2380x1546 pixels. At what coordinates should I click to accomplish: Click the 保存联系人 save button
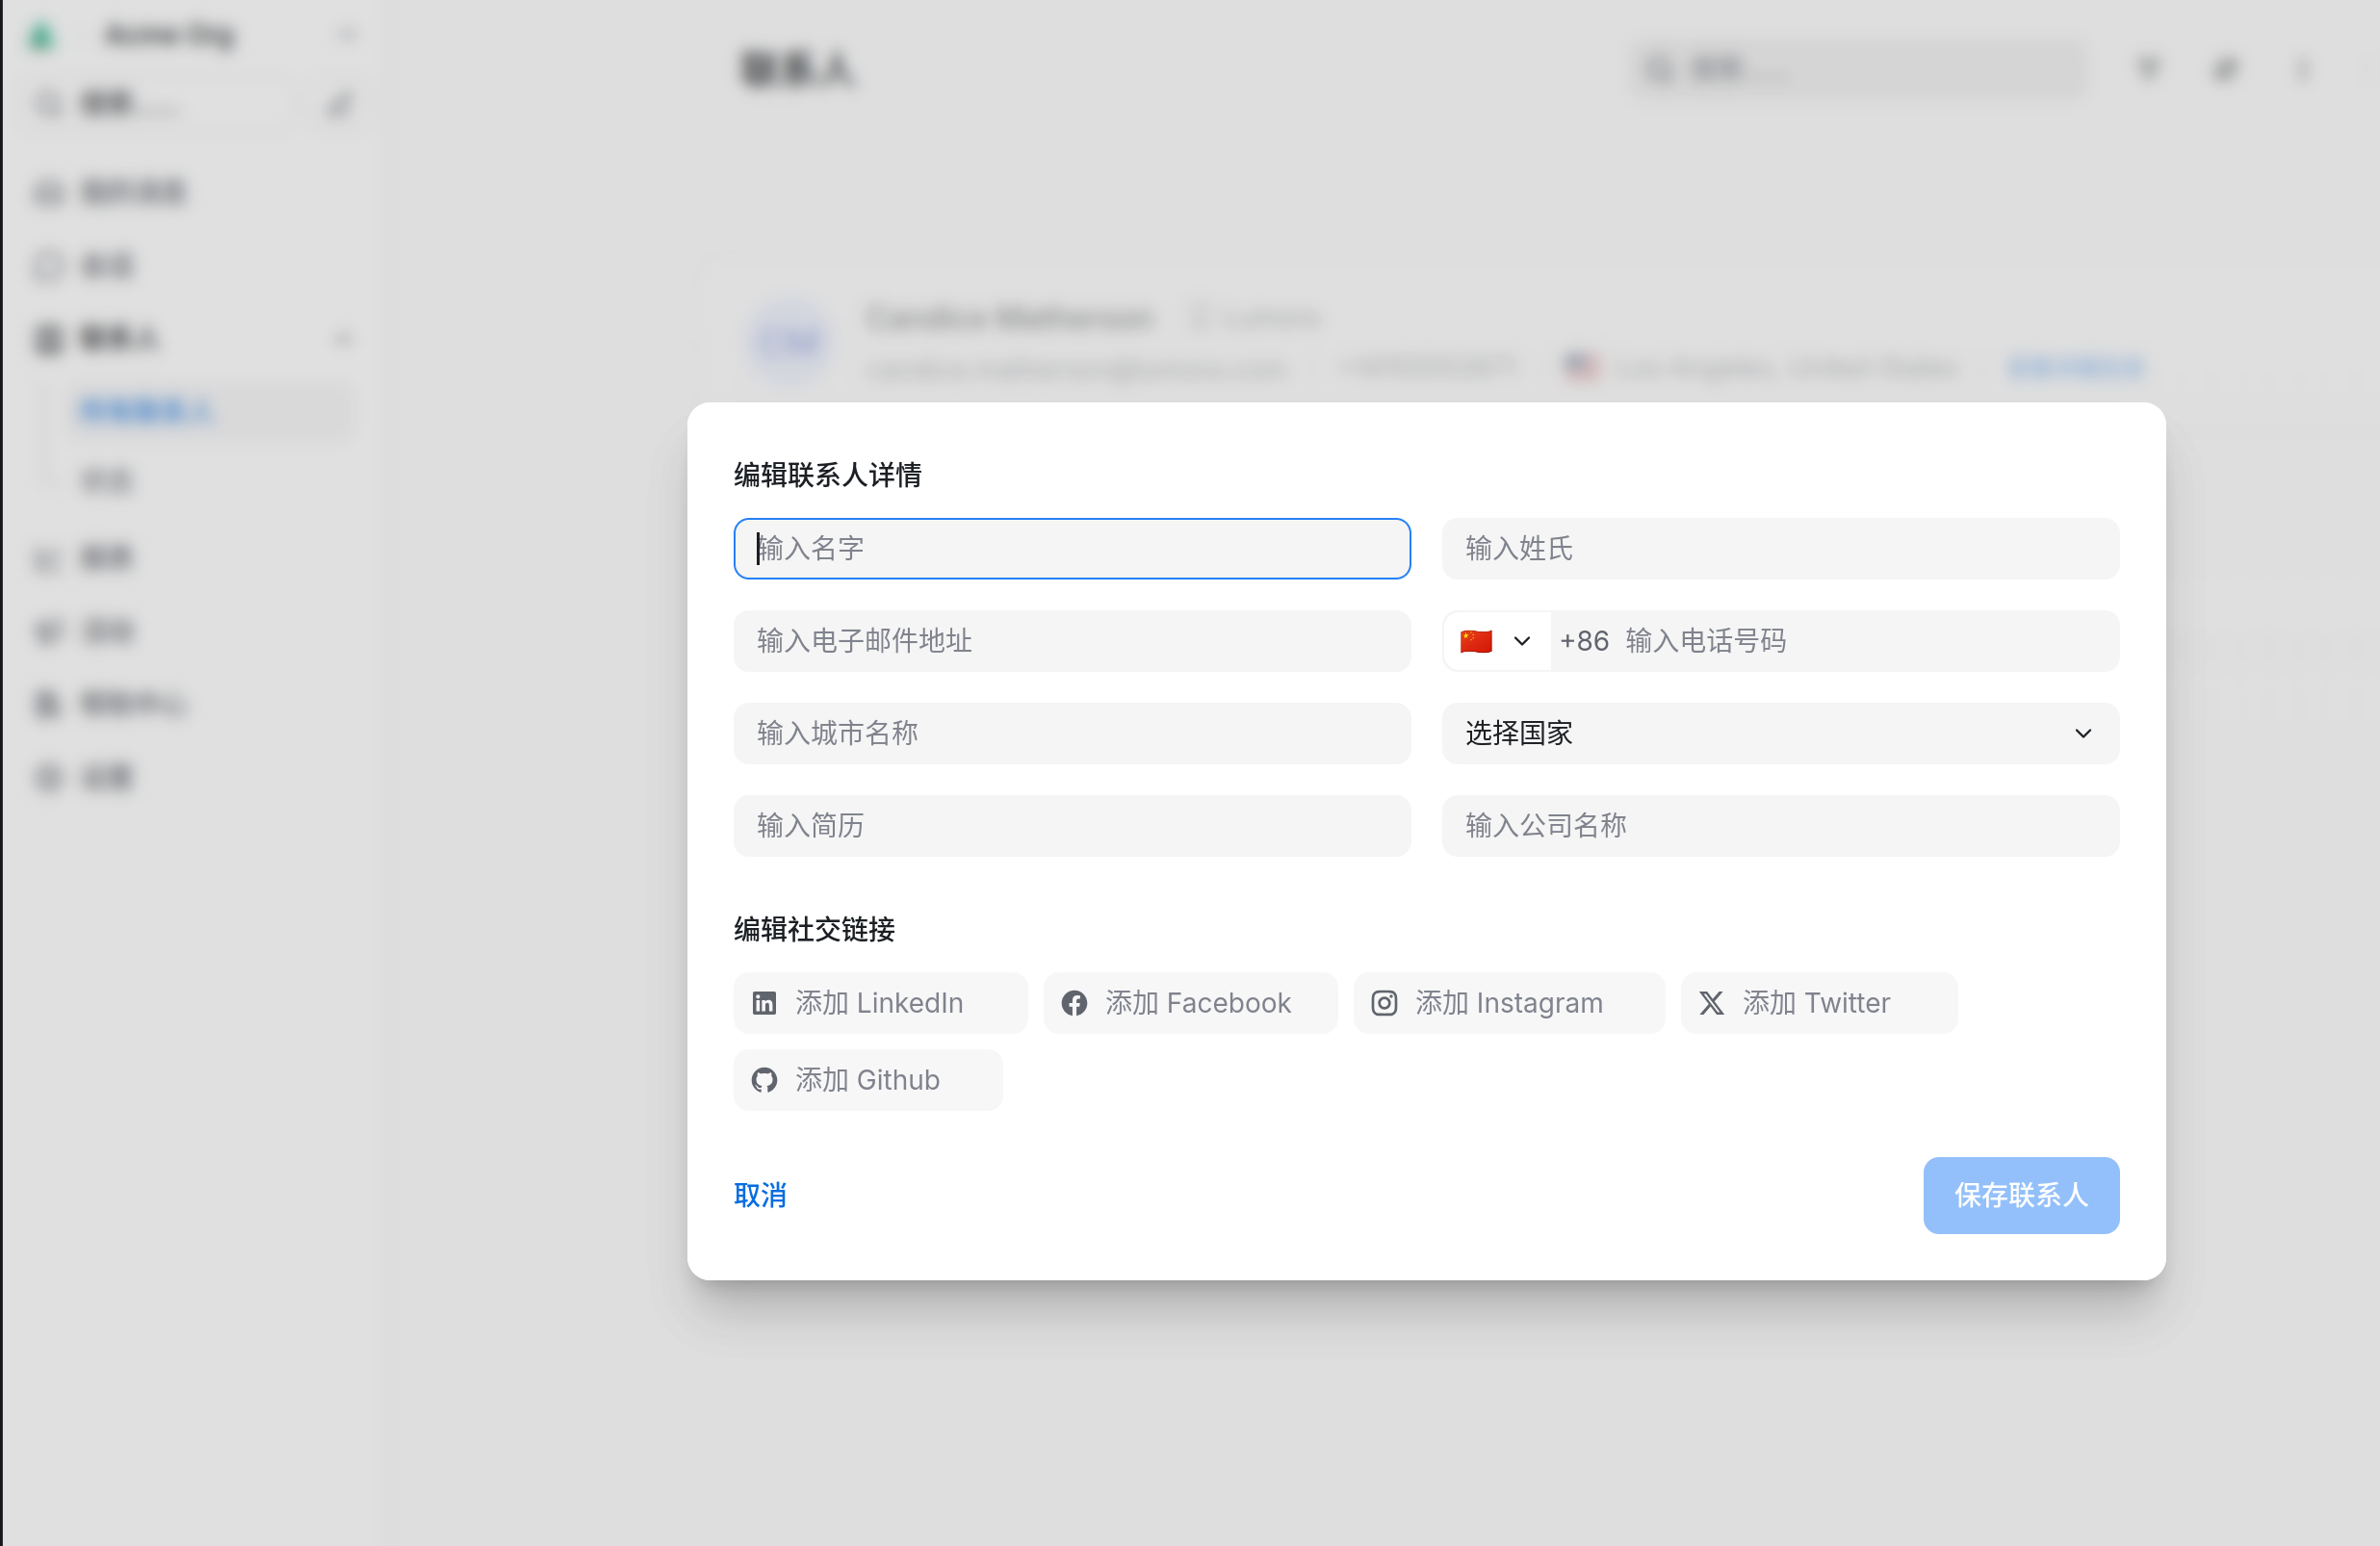pyautogui.click(x=2020, y=1195)
